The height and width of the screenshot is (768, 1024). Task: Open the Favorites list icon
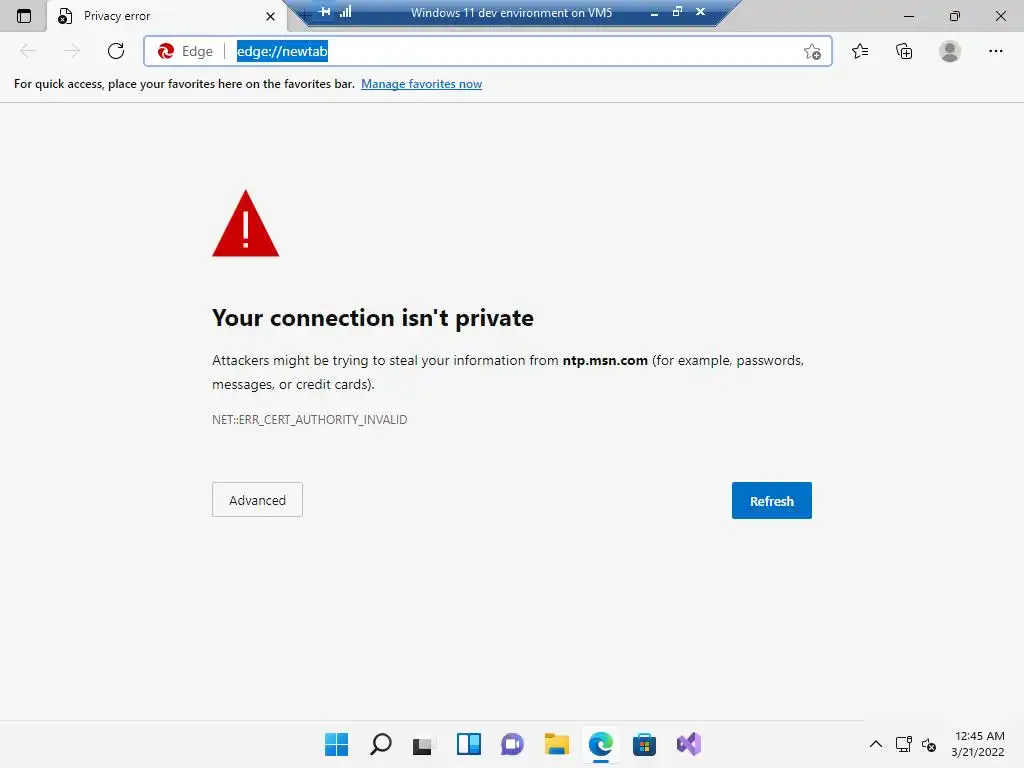pos(860,51)
